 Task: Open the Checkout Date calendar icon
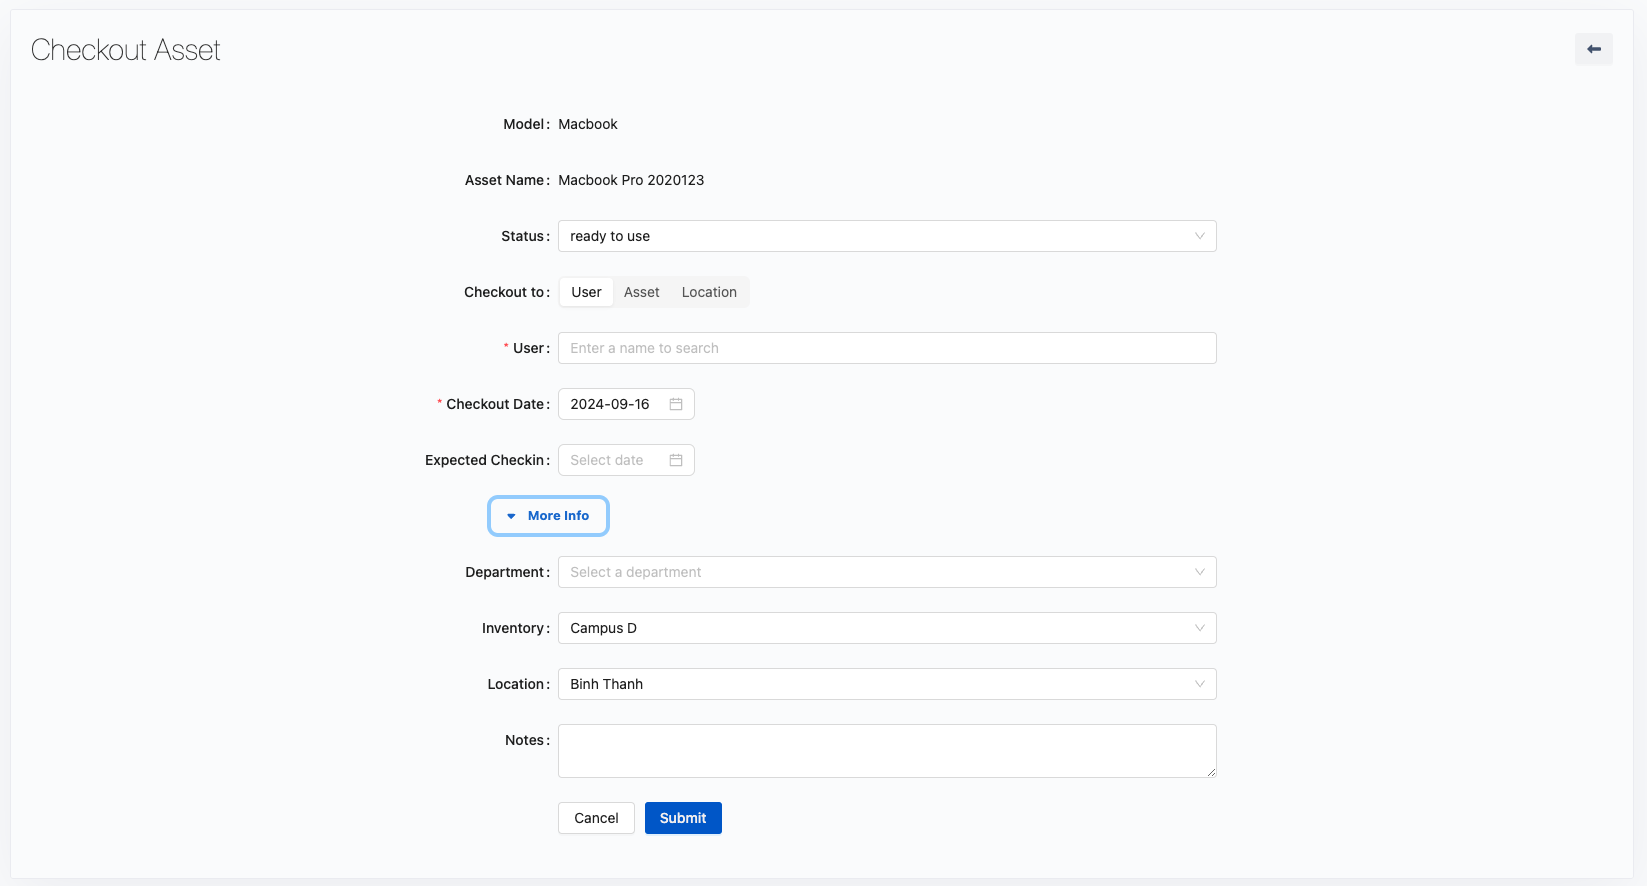676,404
